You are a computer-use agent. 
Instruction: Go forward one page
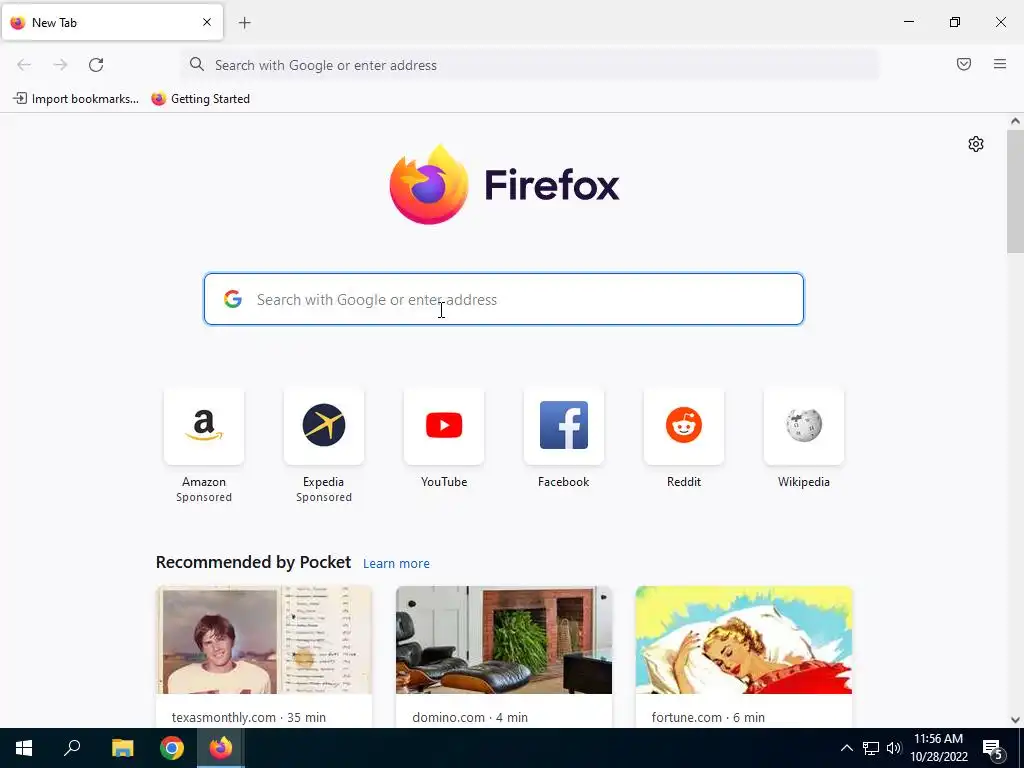coord(60,65)
